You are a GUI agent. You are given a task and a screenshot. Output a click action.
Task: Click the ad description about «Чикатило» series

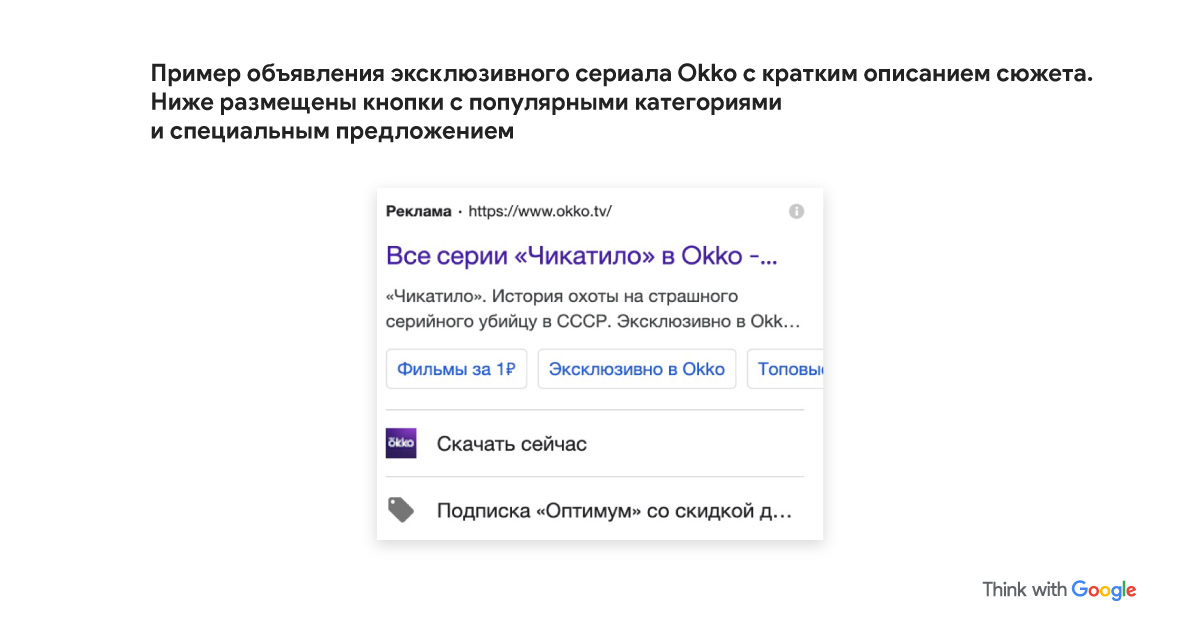pos(594,310)
